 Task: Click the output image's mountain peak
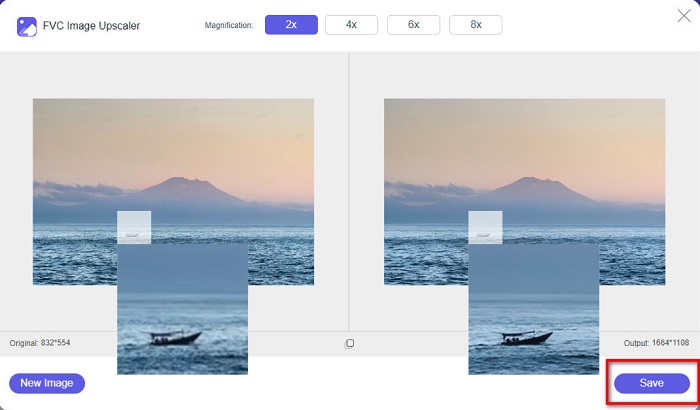click(x=528, y=183)
